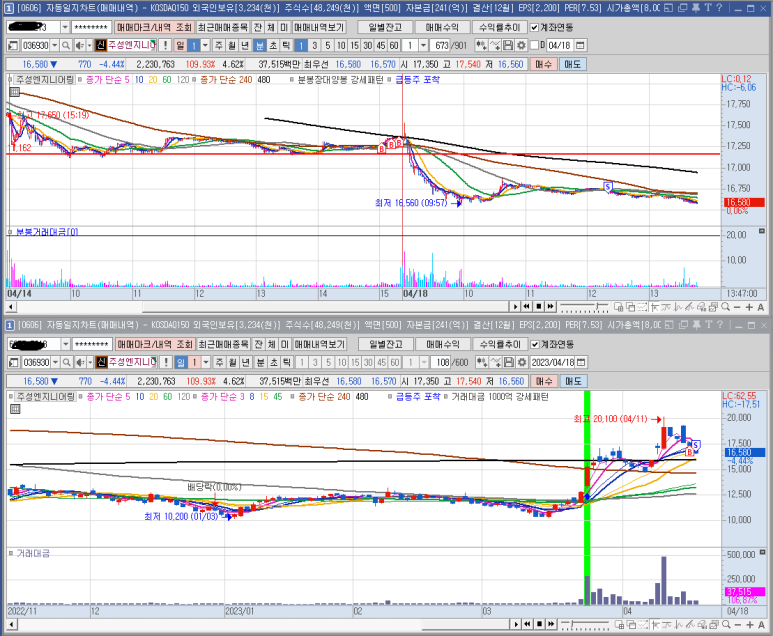This screenshot has width=773, height=636.
Task: Toggle 월 monthly period in bottom window
Action: click(x=233, y=362)
